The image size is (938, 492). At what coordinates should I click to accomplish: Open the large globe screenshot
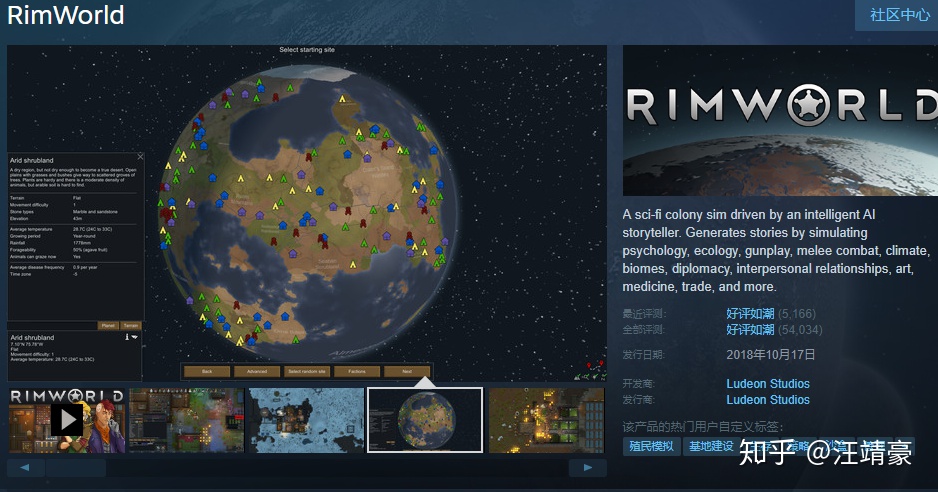click(x=307, y=213)
